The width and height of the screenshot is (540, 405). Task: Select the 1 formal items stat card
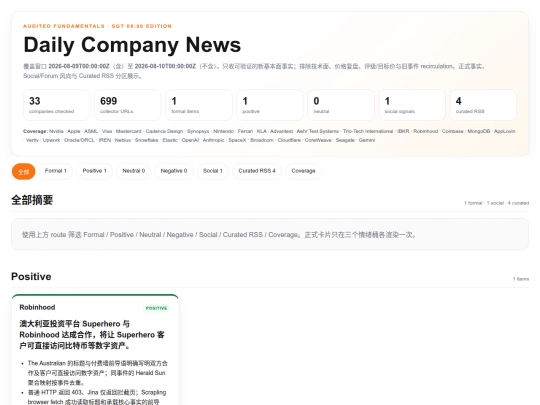click(x=199, y=105)
